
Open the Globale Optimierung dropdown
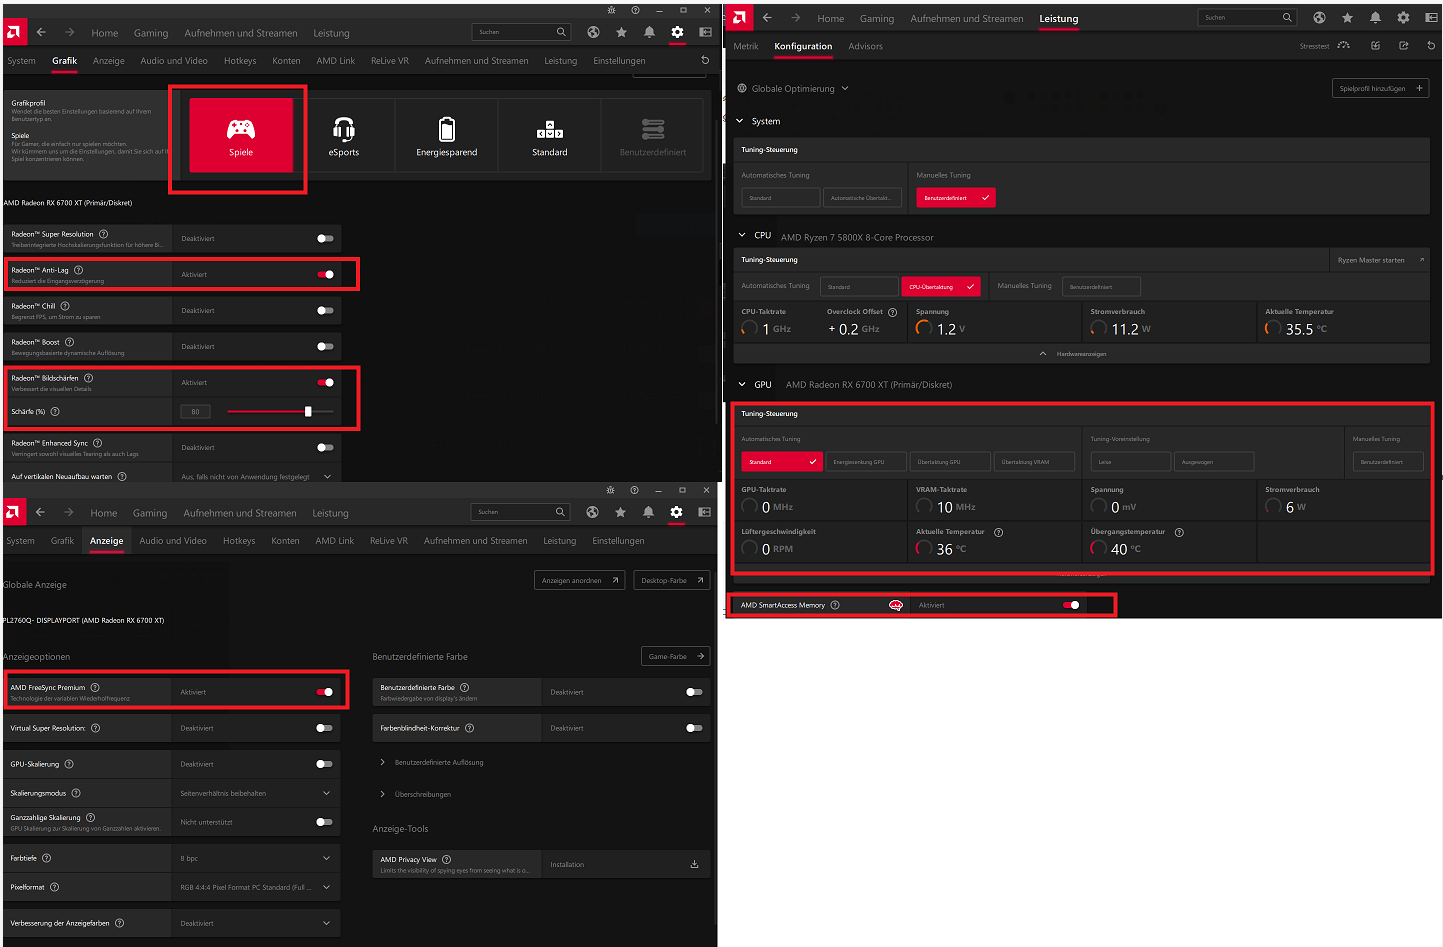coord(793,88)
